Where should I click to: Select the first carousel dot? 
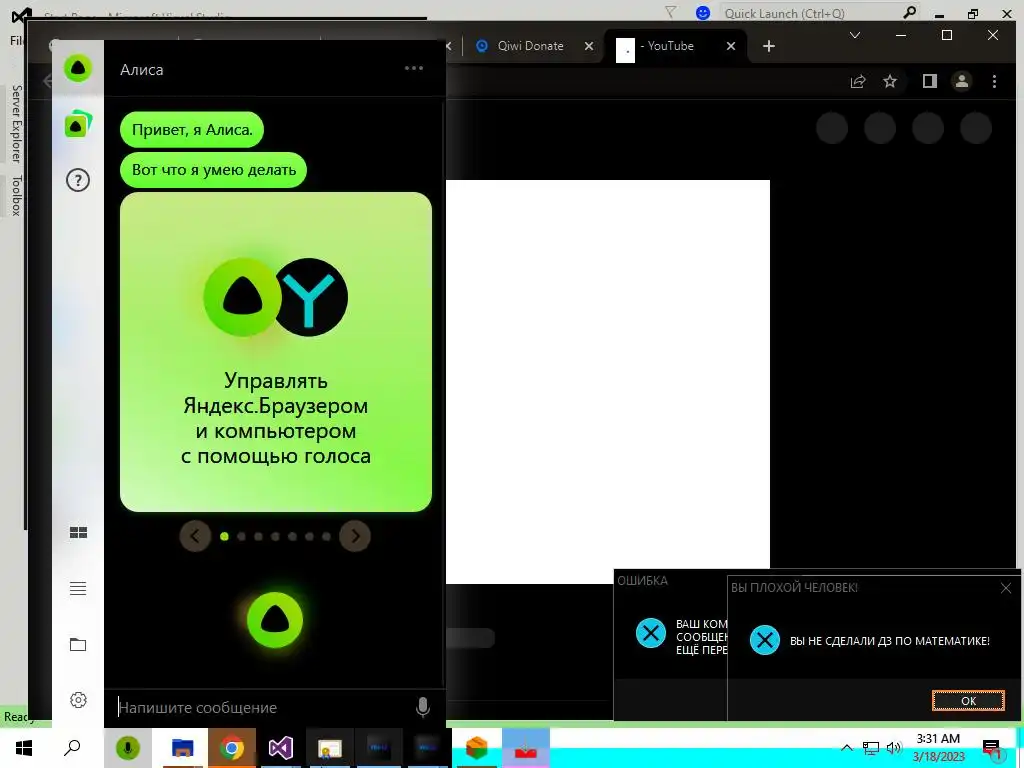click(224, 536)
